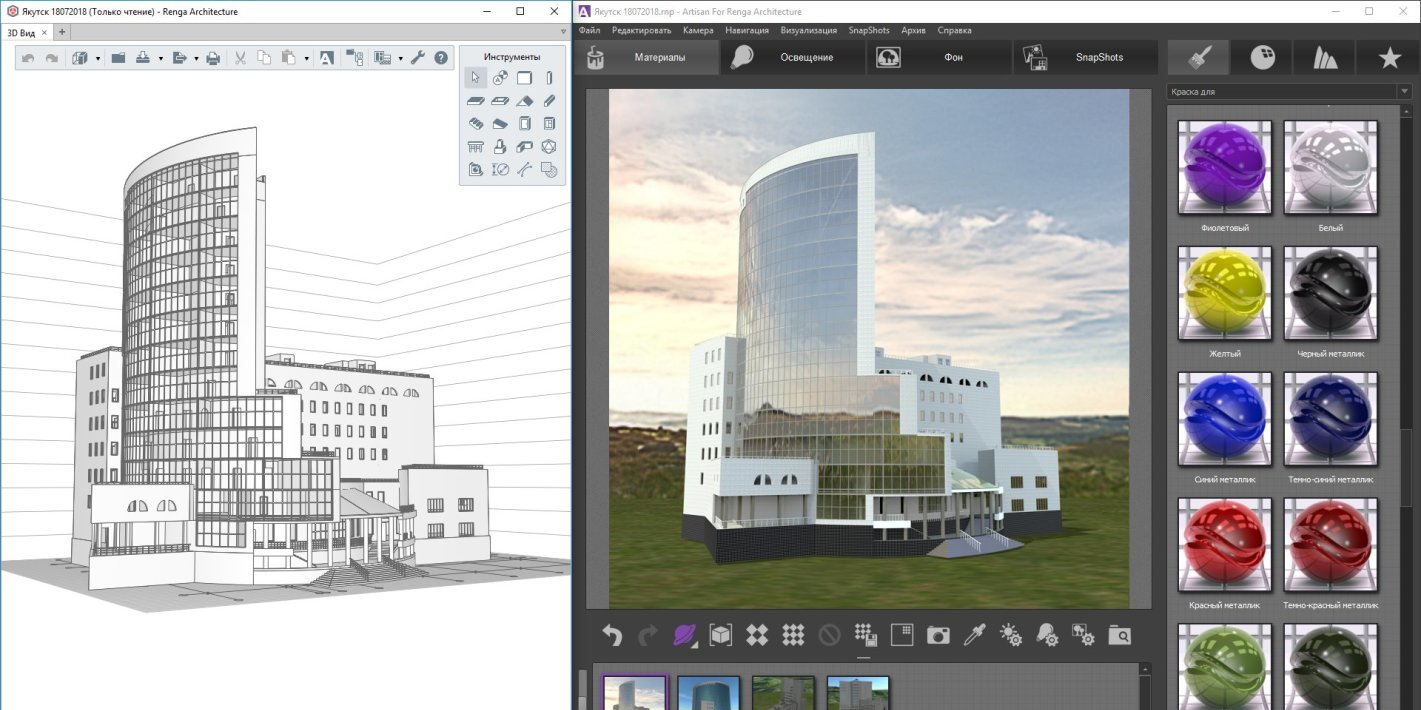Image resolution: width=1421 pixels, height=710 pixels.
Task: Click the Print icon in Renga toolbar
Action: (214, 58)
